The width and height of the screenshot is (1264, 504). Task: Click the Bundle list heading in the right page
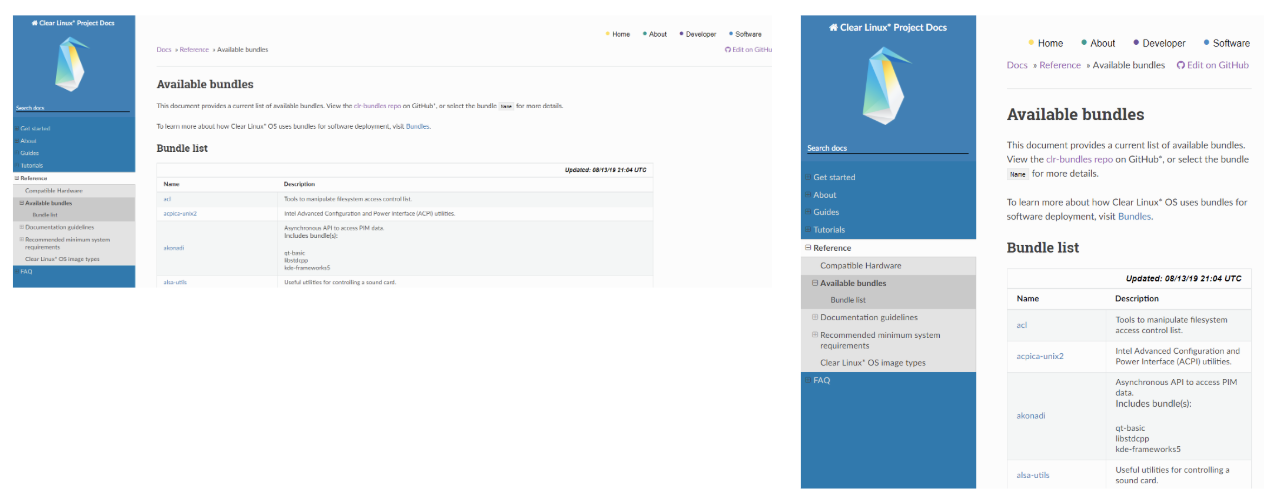1043,247
